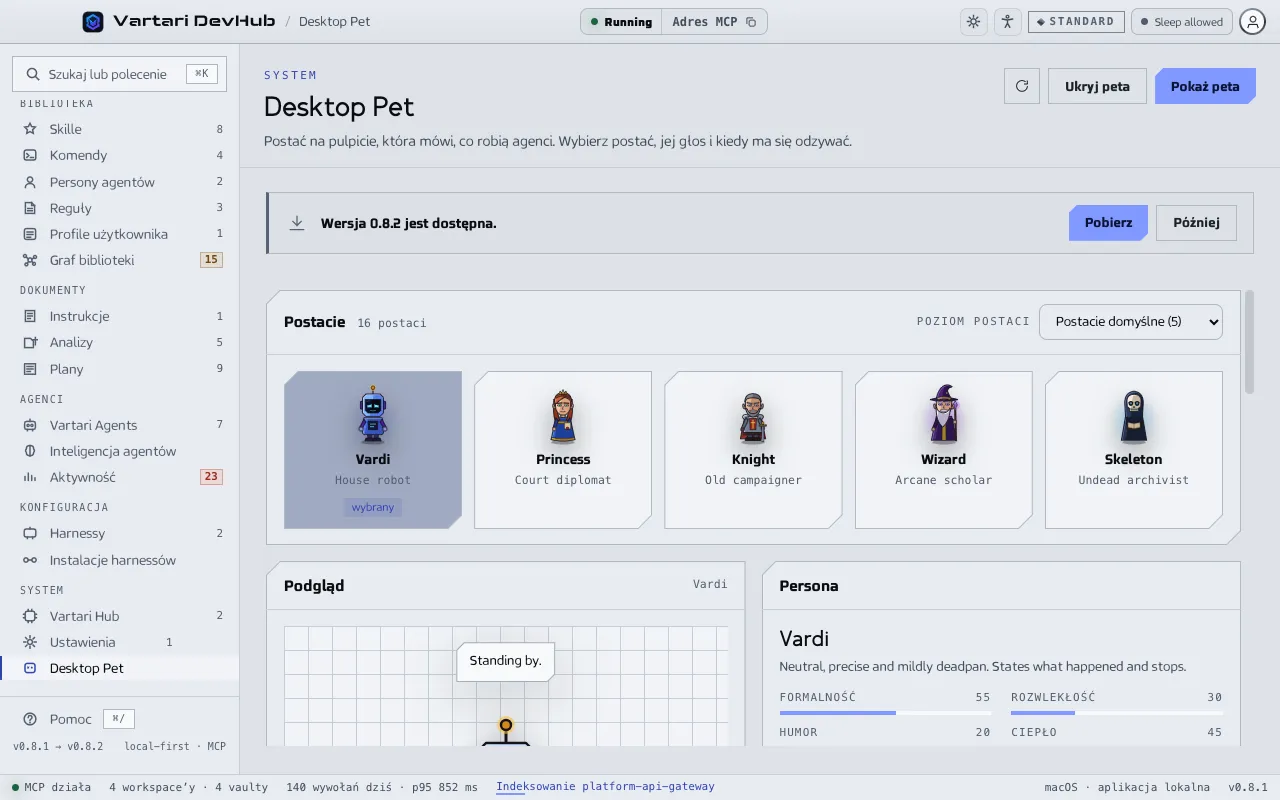Open Plany in the sidebar
The image size is (1280, 800).
click(120, 369)
